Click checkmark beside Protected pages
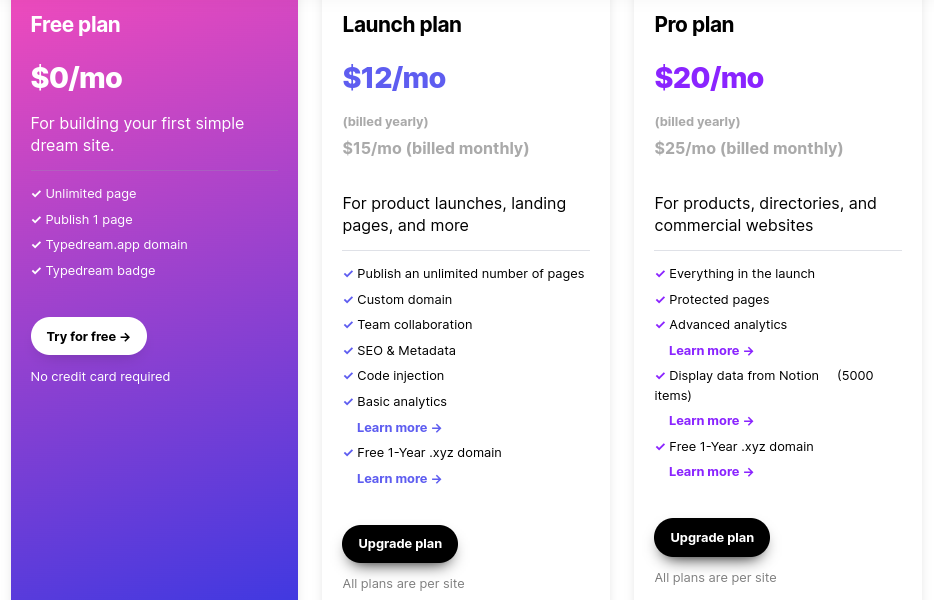Viewport: 934px width, 600px height. pyautogui.click(x=660, y=300)
